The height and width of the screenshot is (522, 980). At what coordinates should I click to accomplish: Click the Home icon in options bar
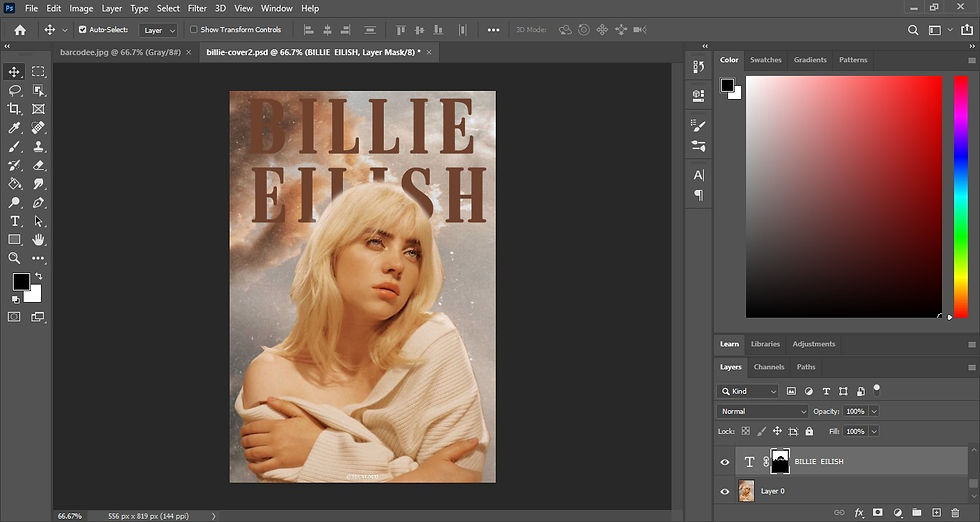point(20,30)
